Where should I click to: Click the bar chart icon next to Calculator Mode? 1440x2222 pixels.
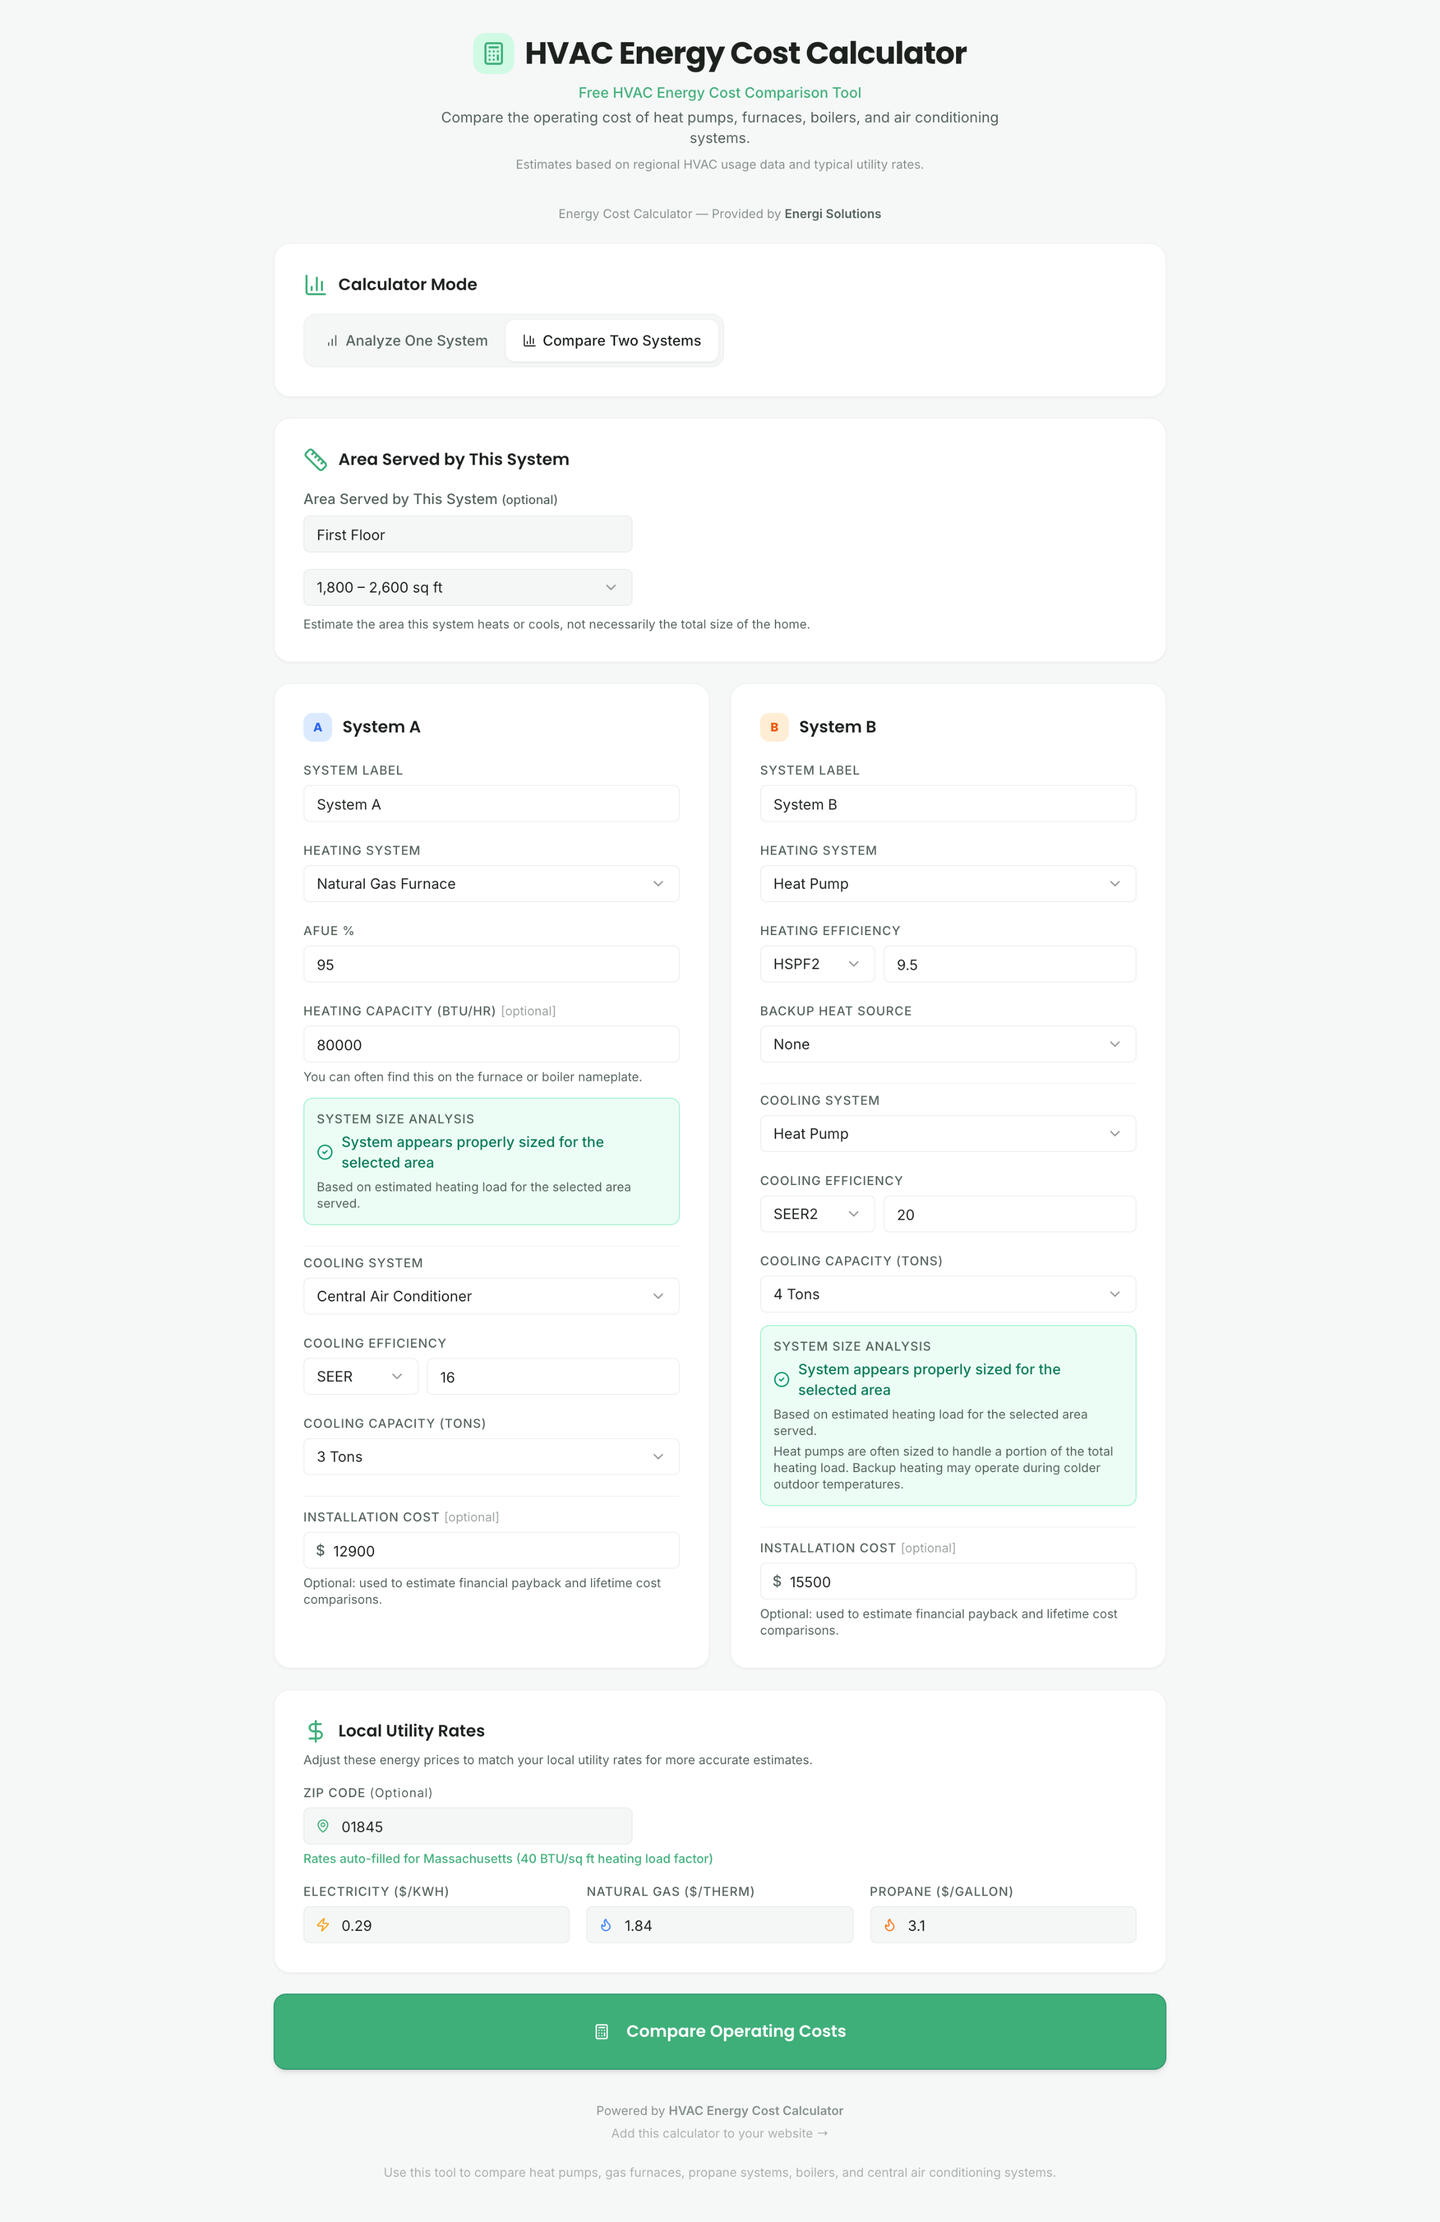point(315,285)
